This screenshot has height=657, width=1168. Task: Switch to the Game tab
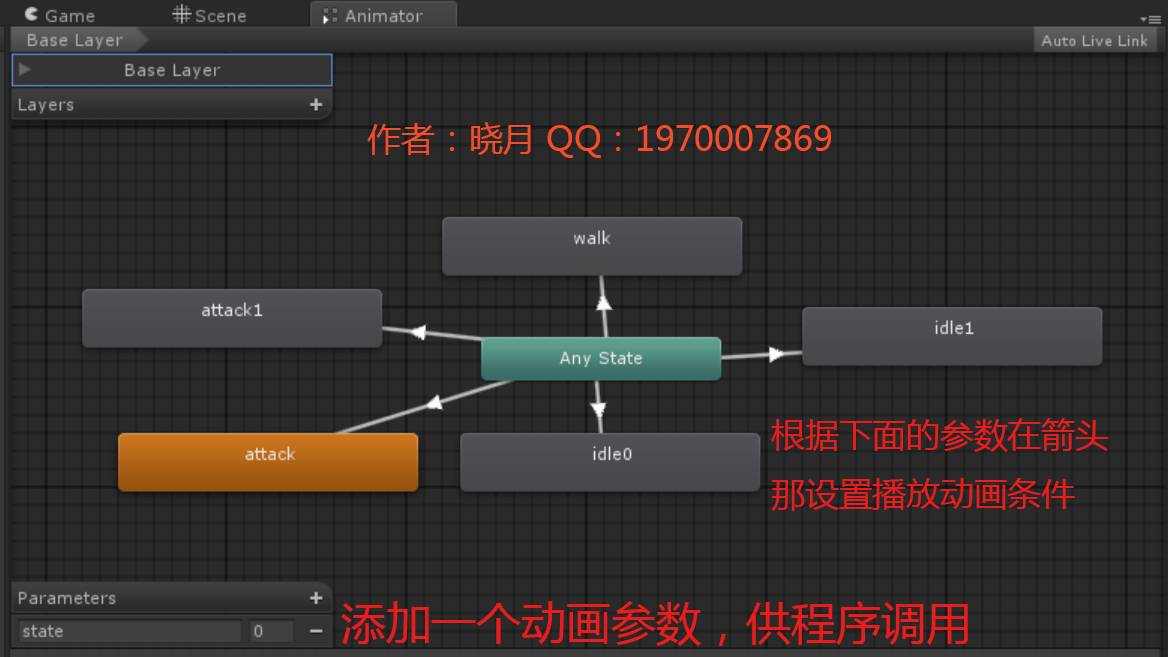[60, 15]
